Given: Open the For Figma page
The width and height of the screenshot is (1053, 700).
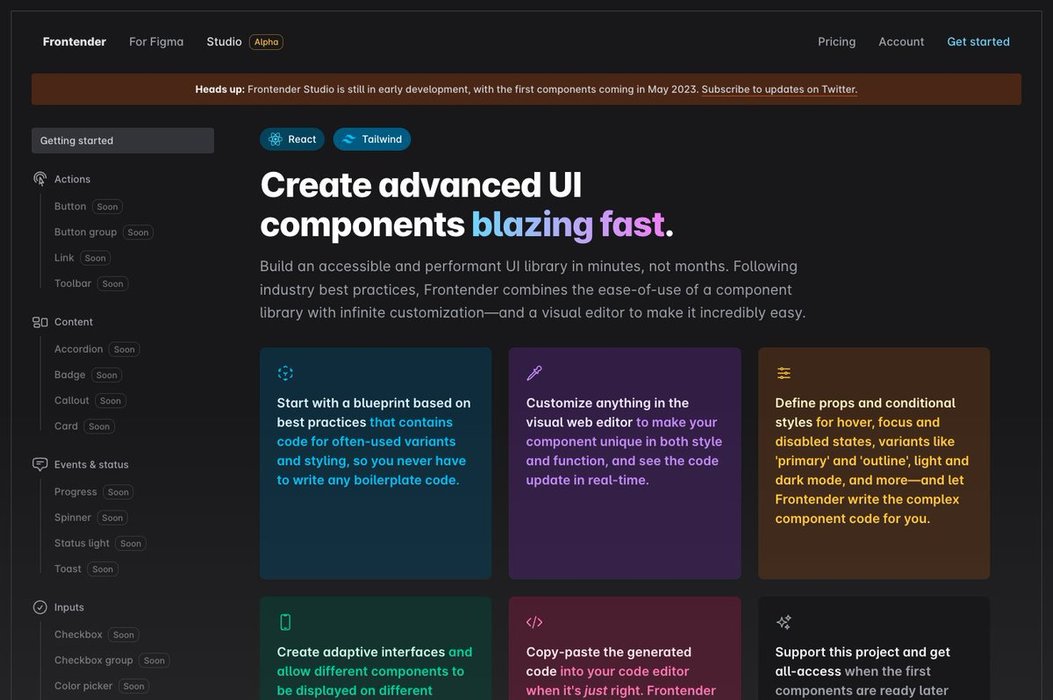Looking at the screenshot, I should point(156,42).
